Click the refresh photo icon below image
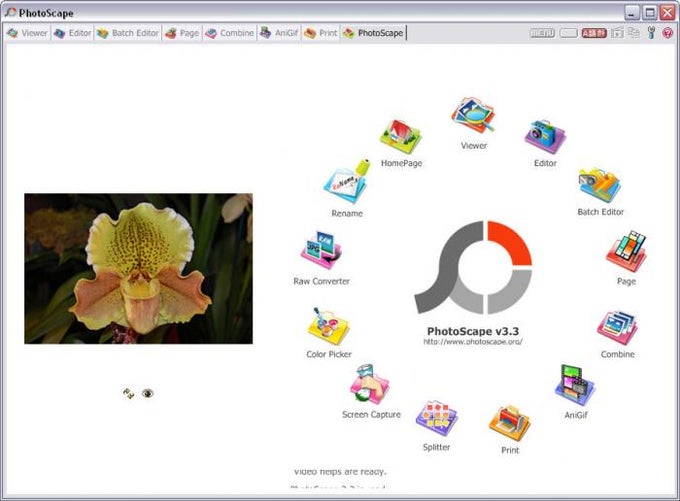The height and width of the screenshot is (501, 680). click(x=128, y=393)
